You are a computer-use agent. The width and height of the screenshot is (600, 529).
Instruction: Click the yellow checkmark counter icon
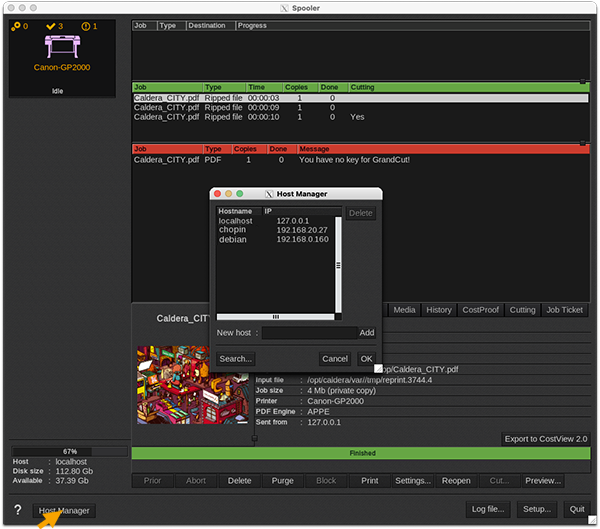click(x=48, y=26)
